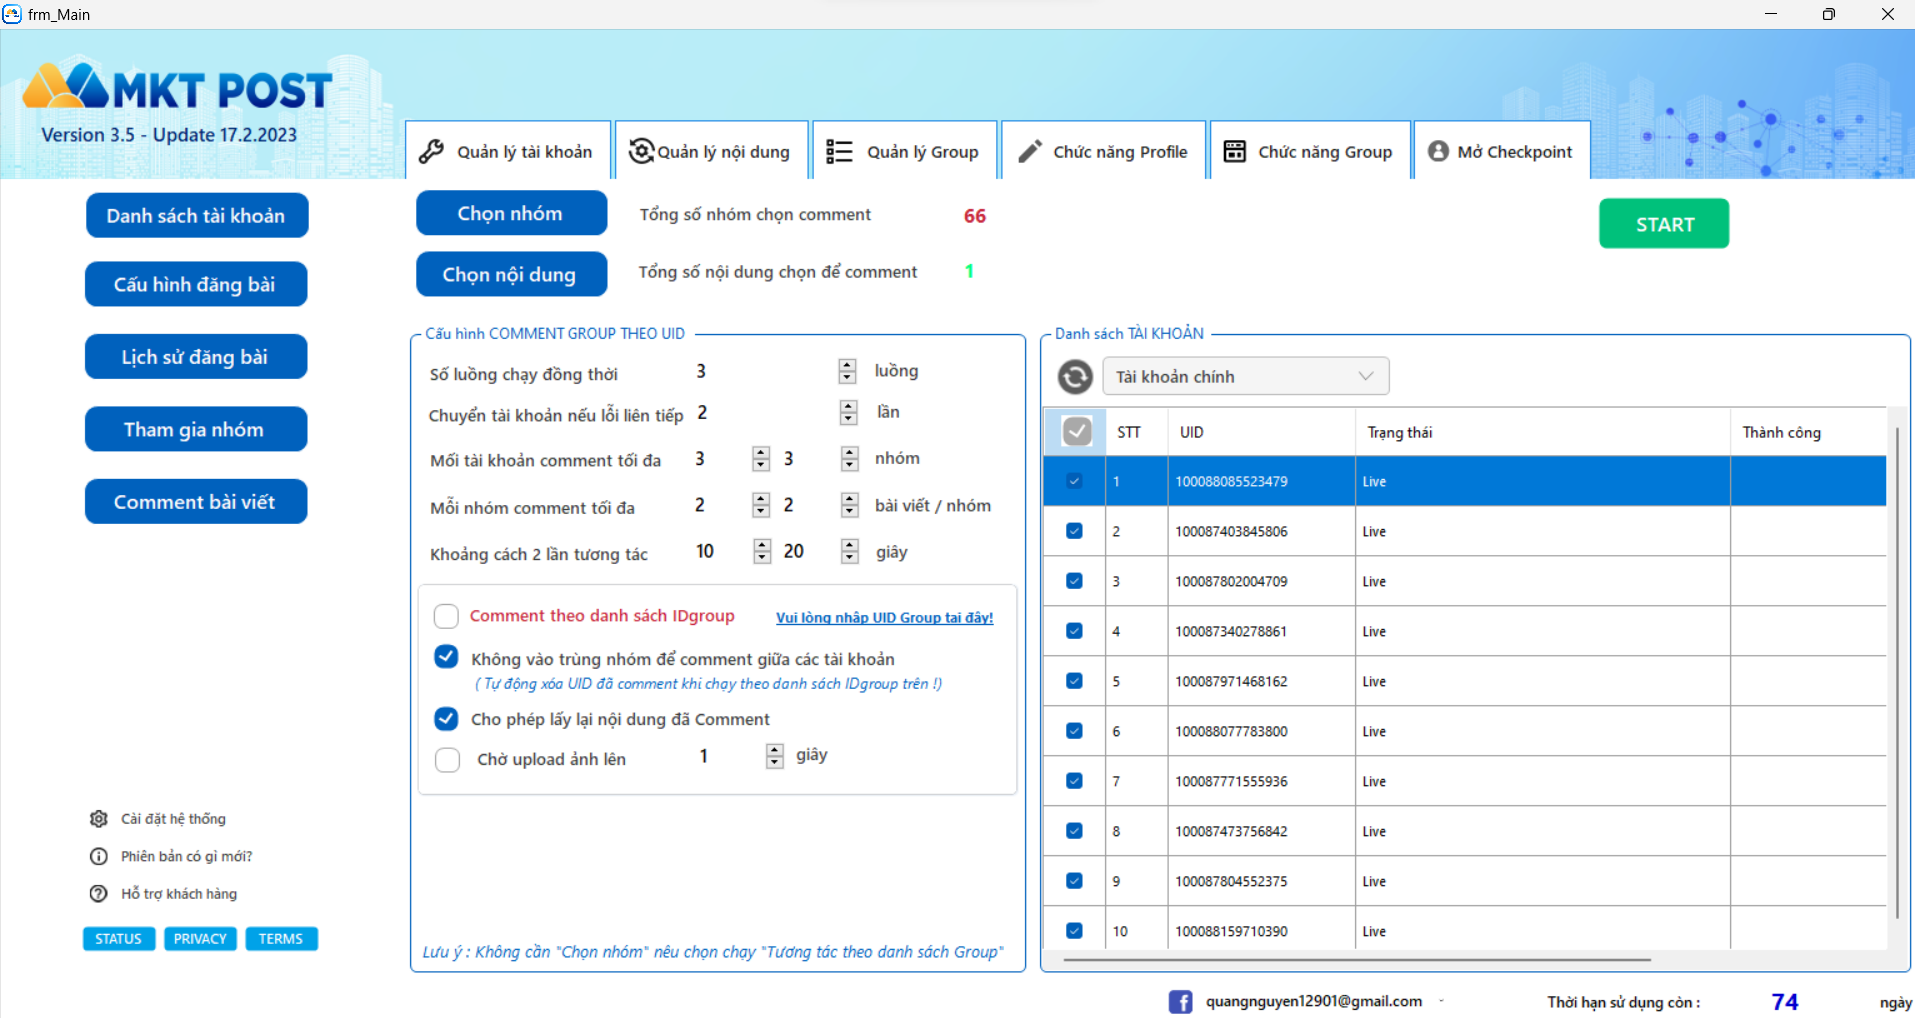Screen dimensions: 1915x1018
Task: Disable Không vào trùng nhóm option
Action: point(446,657)
